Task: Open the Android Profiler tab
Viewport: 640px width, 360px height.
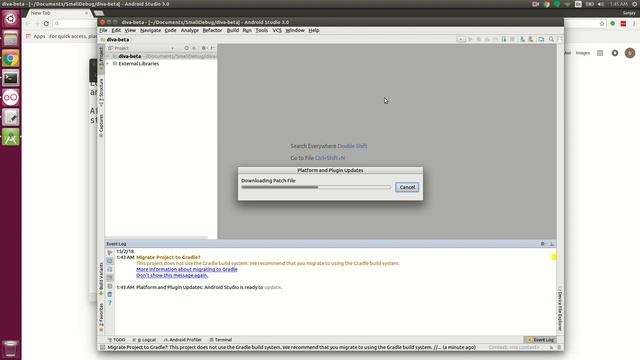Action: 182,340
